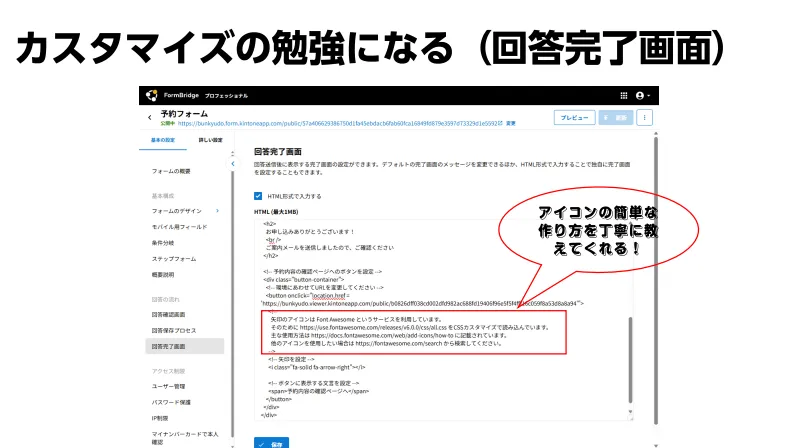The image size is (797, 448).
Task: Toggle the HTML形式で入力する checkbox
Action: [259, 196]
